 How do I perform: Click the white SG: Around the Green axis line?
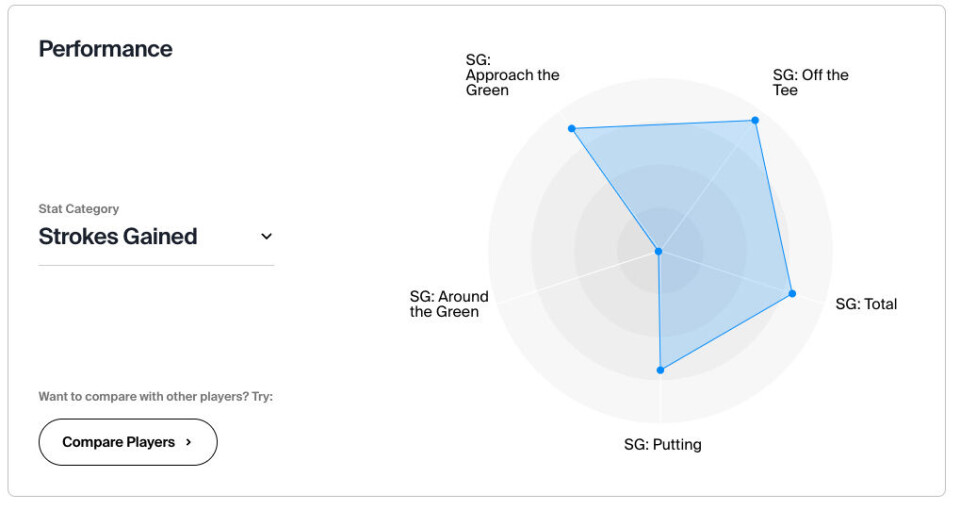click(560, 283)
